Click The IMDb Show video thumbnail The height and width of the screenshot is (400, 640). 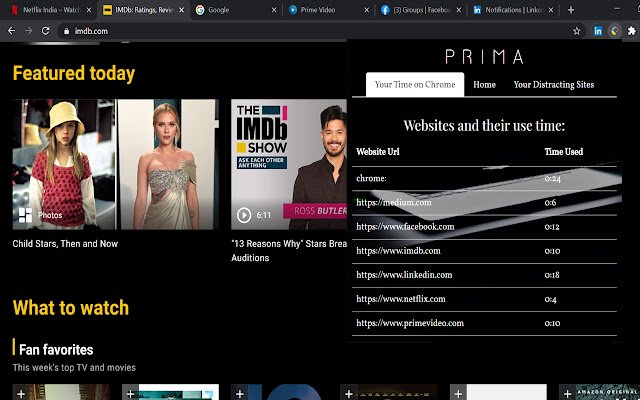(x=289, y=164)
